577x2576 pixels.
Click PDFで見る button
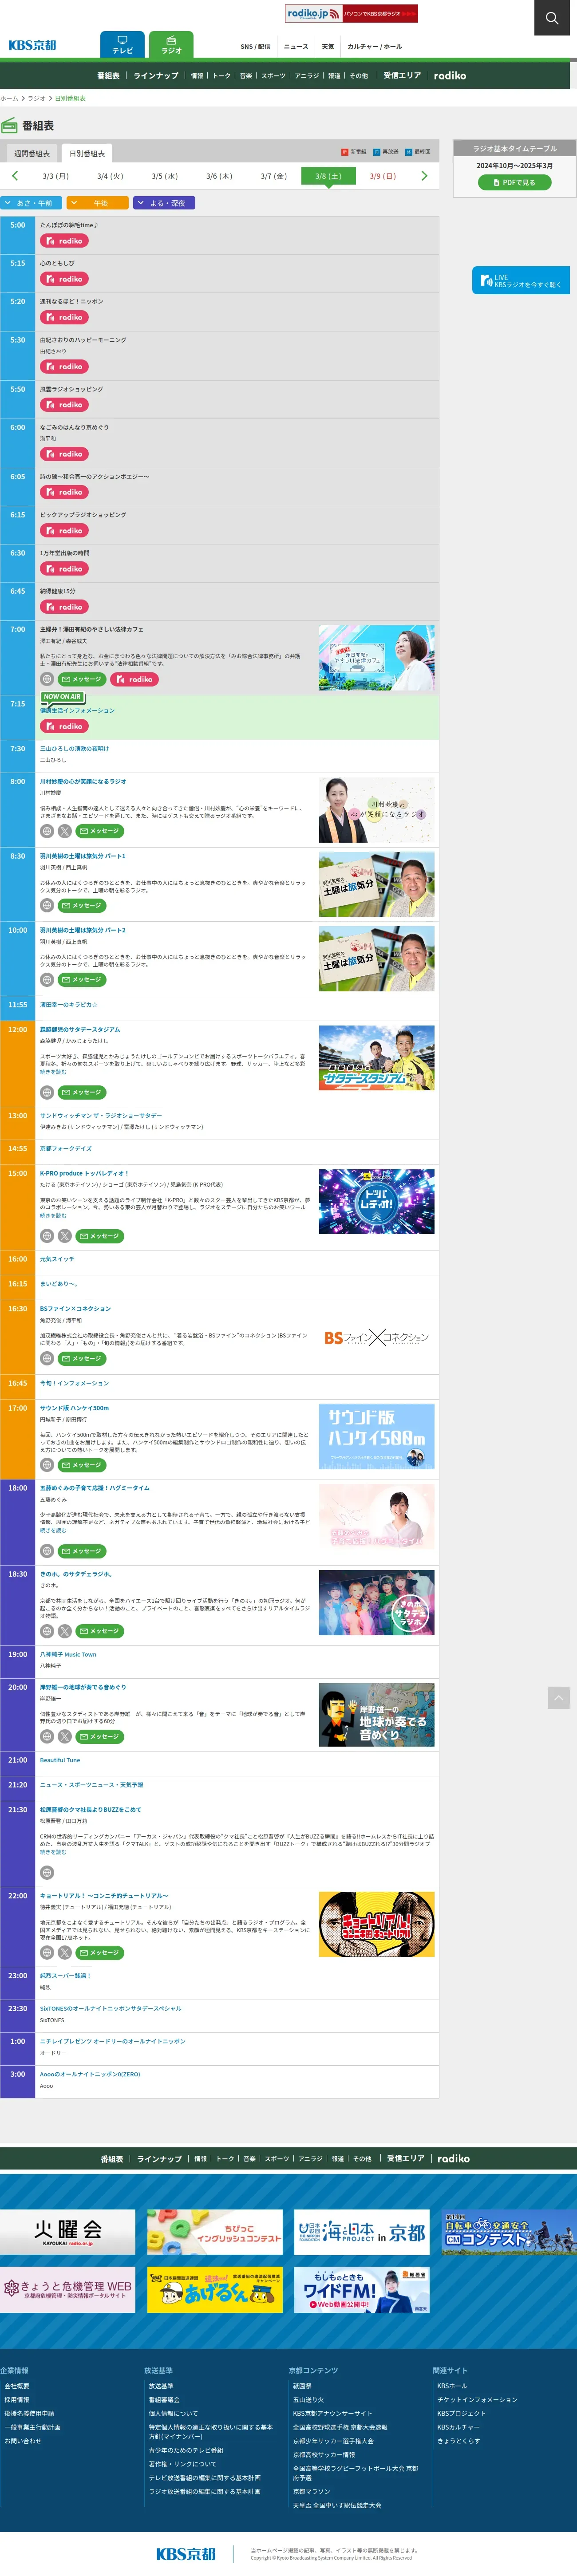click(514, 183)
